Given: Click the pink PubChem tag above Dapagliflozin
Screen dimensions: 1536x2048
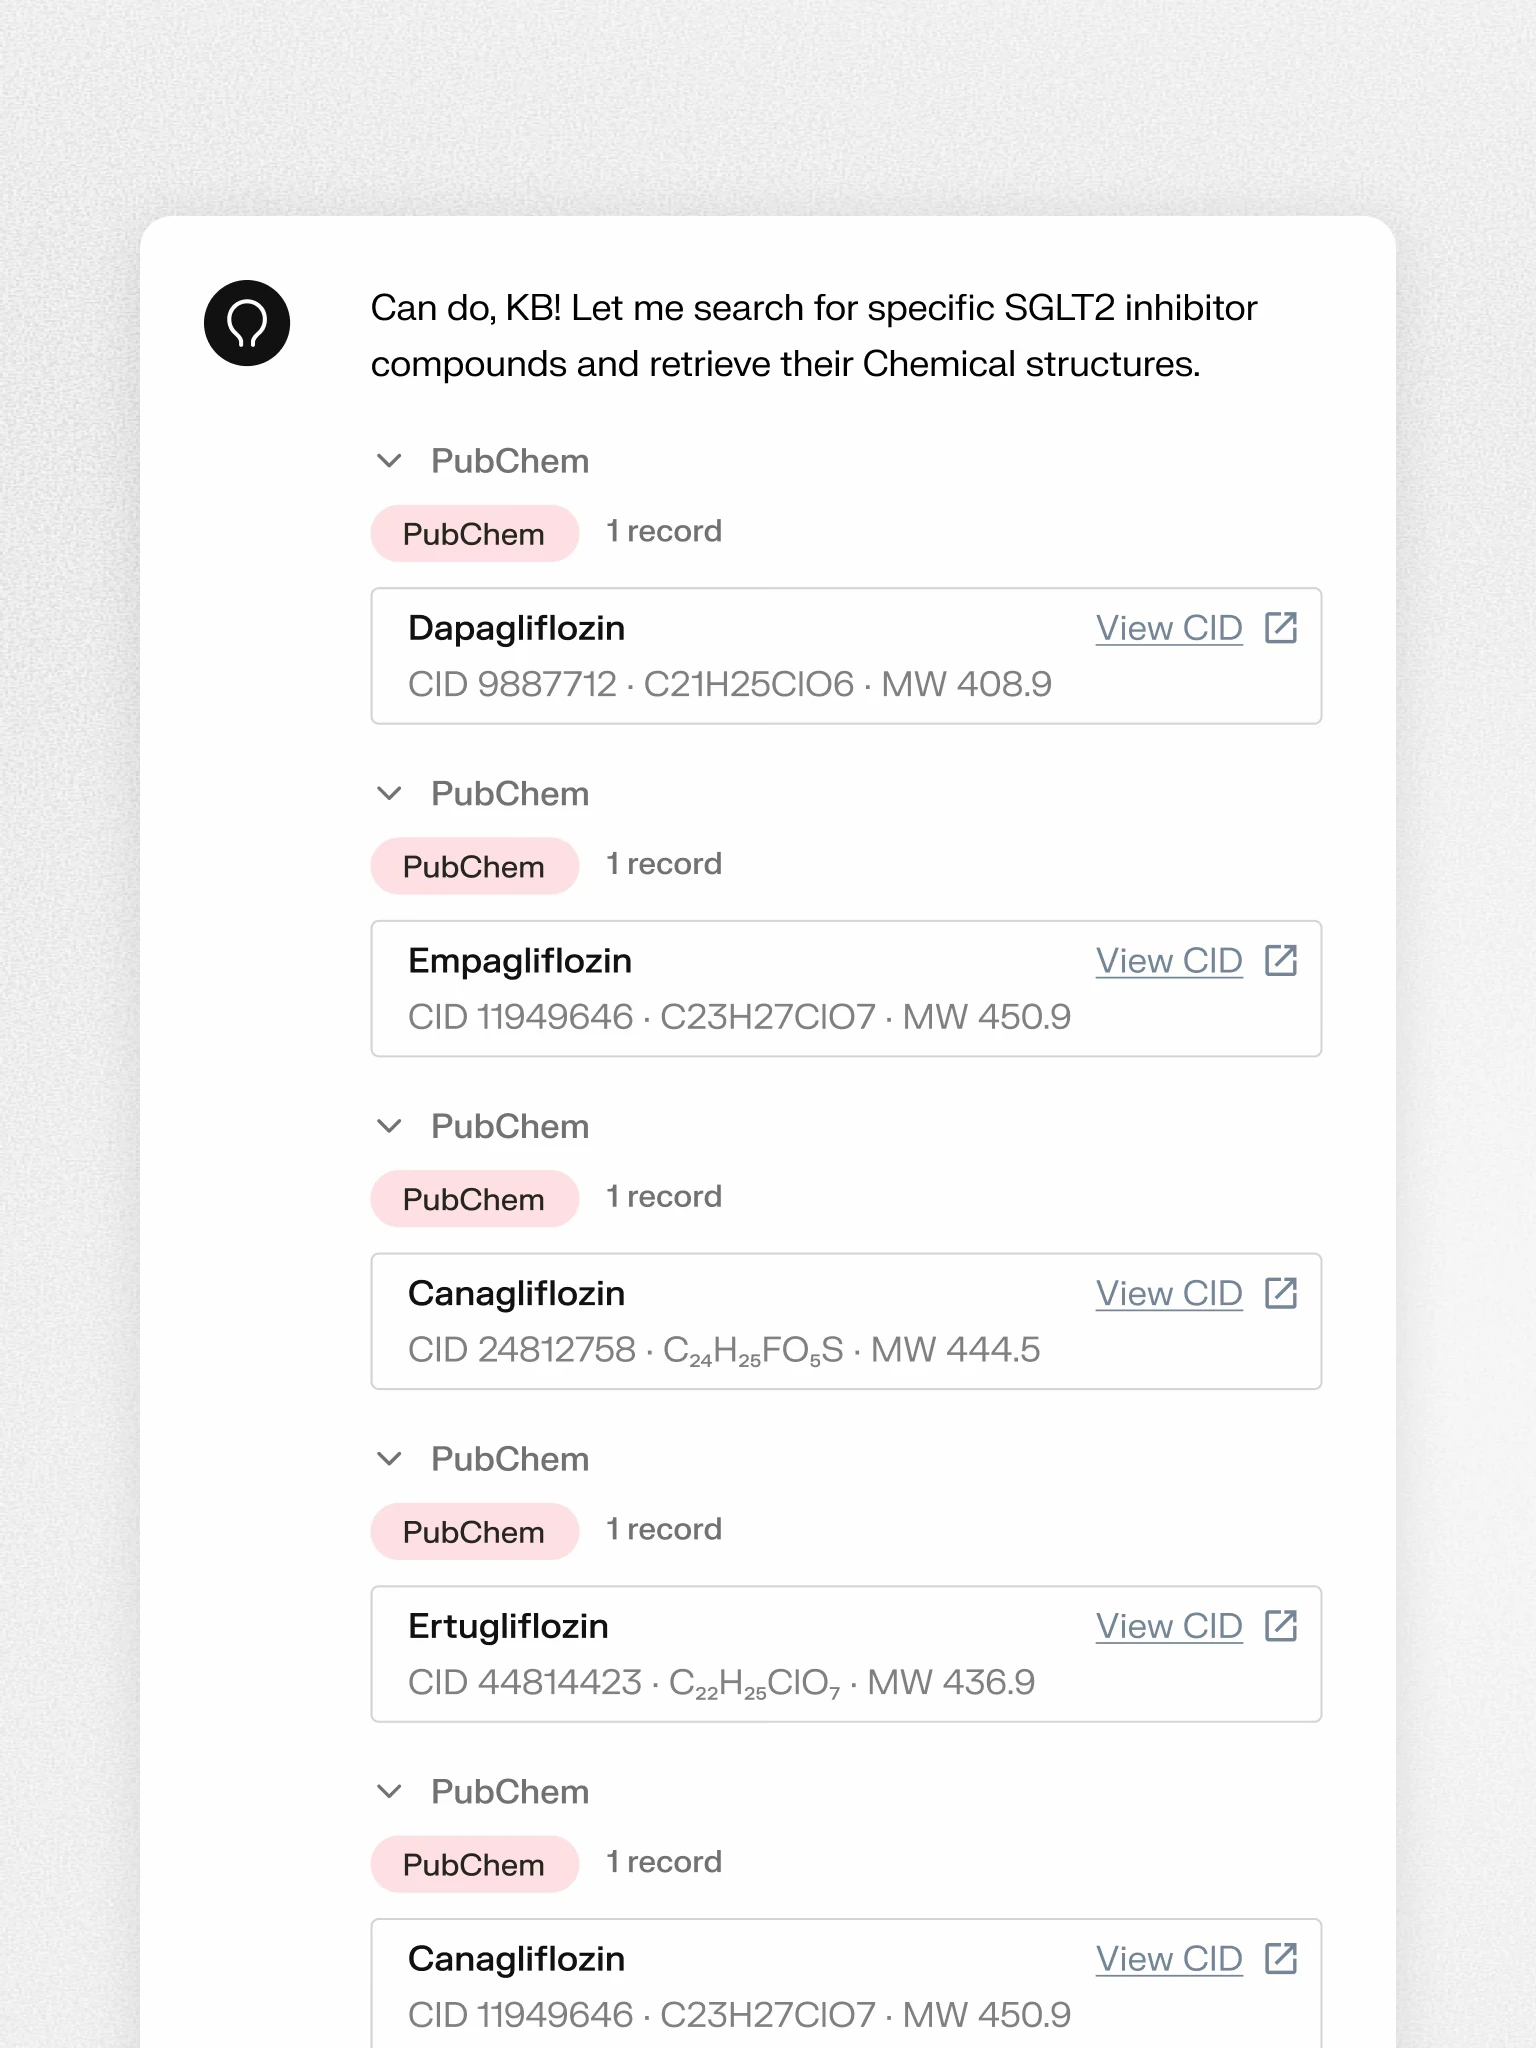Looking at the screenshot, I should [x=474, y=533].
